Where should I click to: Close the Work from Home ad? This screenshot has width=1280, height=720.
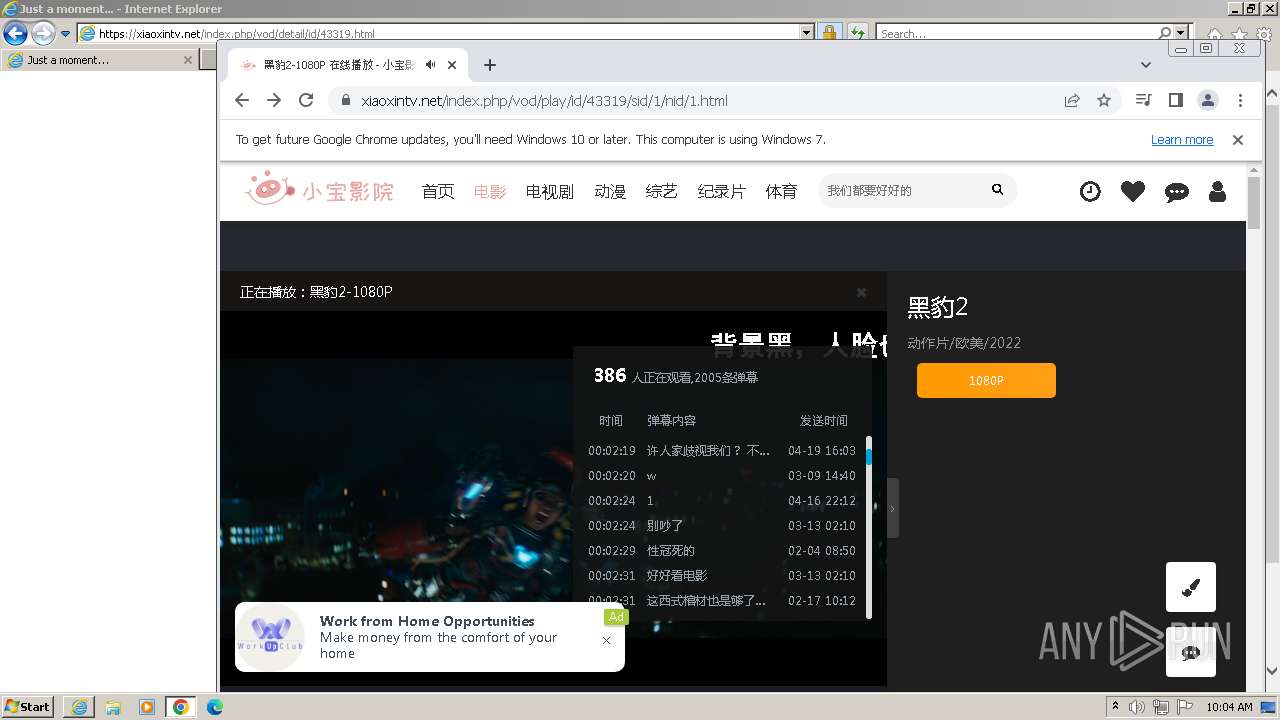tap(606, 641)
